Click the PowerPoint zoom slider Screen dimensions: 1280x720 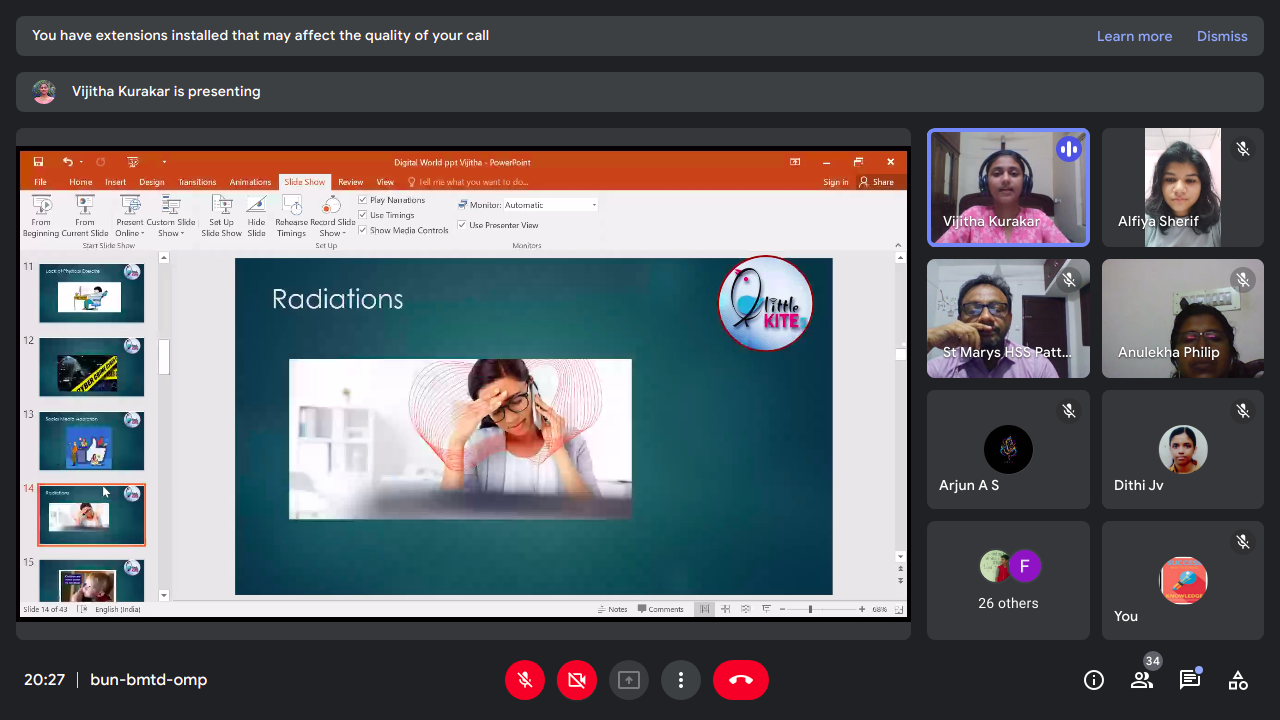pyautogui.click(x=810, y=609)
